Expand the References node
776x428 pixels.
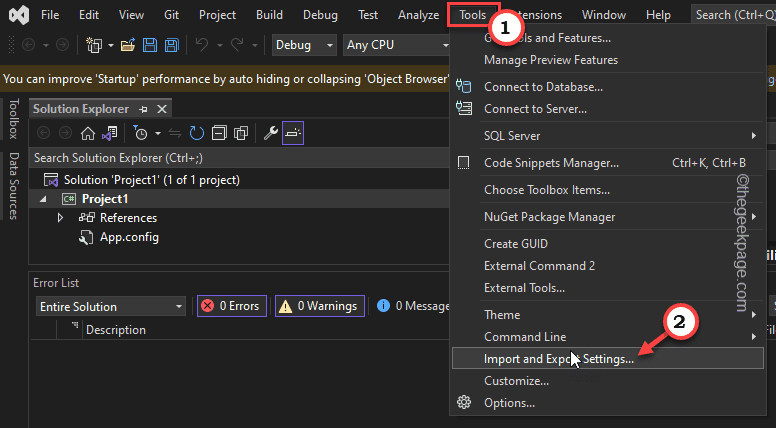click(x=60, y=218)
